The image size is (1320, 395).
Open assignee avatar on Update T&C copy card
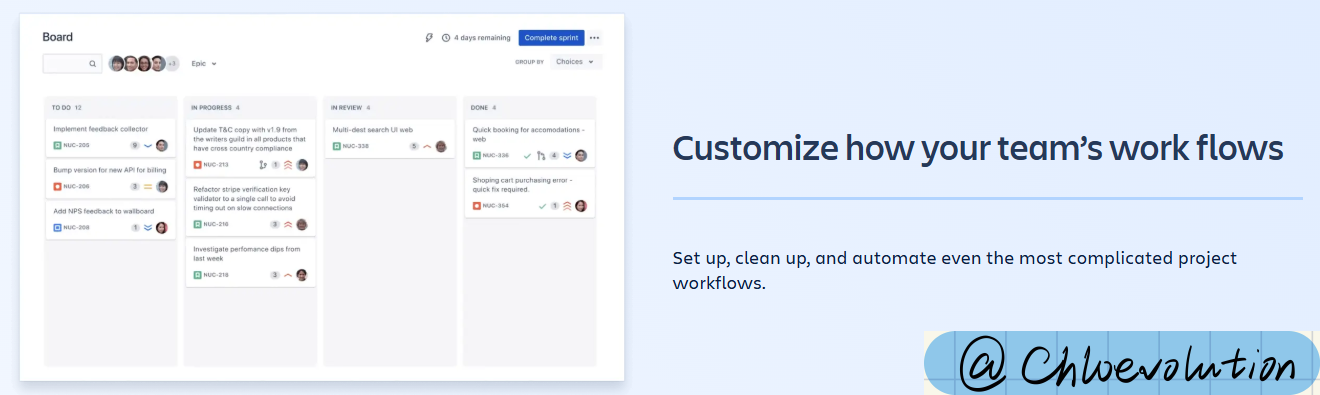point(302,164)
